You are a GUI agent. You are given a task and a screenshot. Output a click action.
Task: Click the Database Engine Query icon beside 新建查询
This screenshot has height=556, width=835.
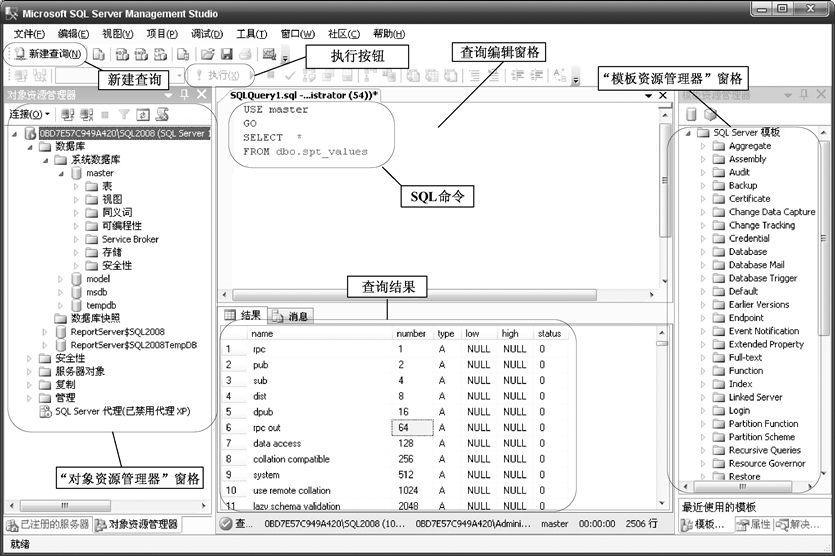[99, 54]
